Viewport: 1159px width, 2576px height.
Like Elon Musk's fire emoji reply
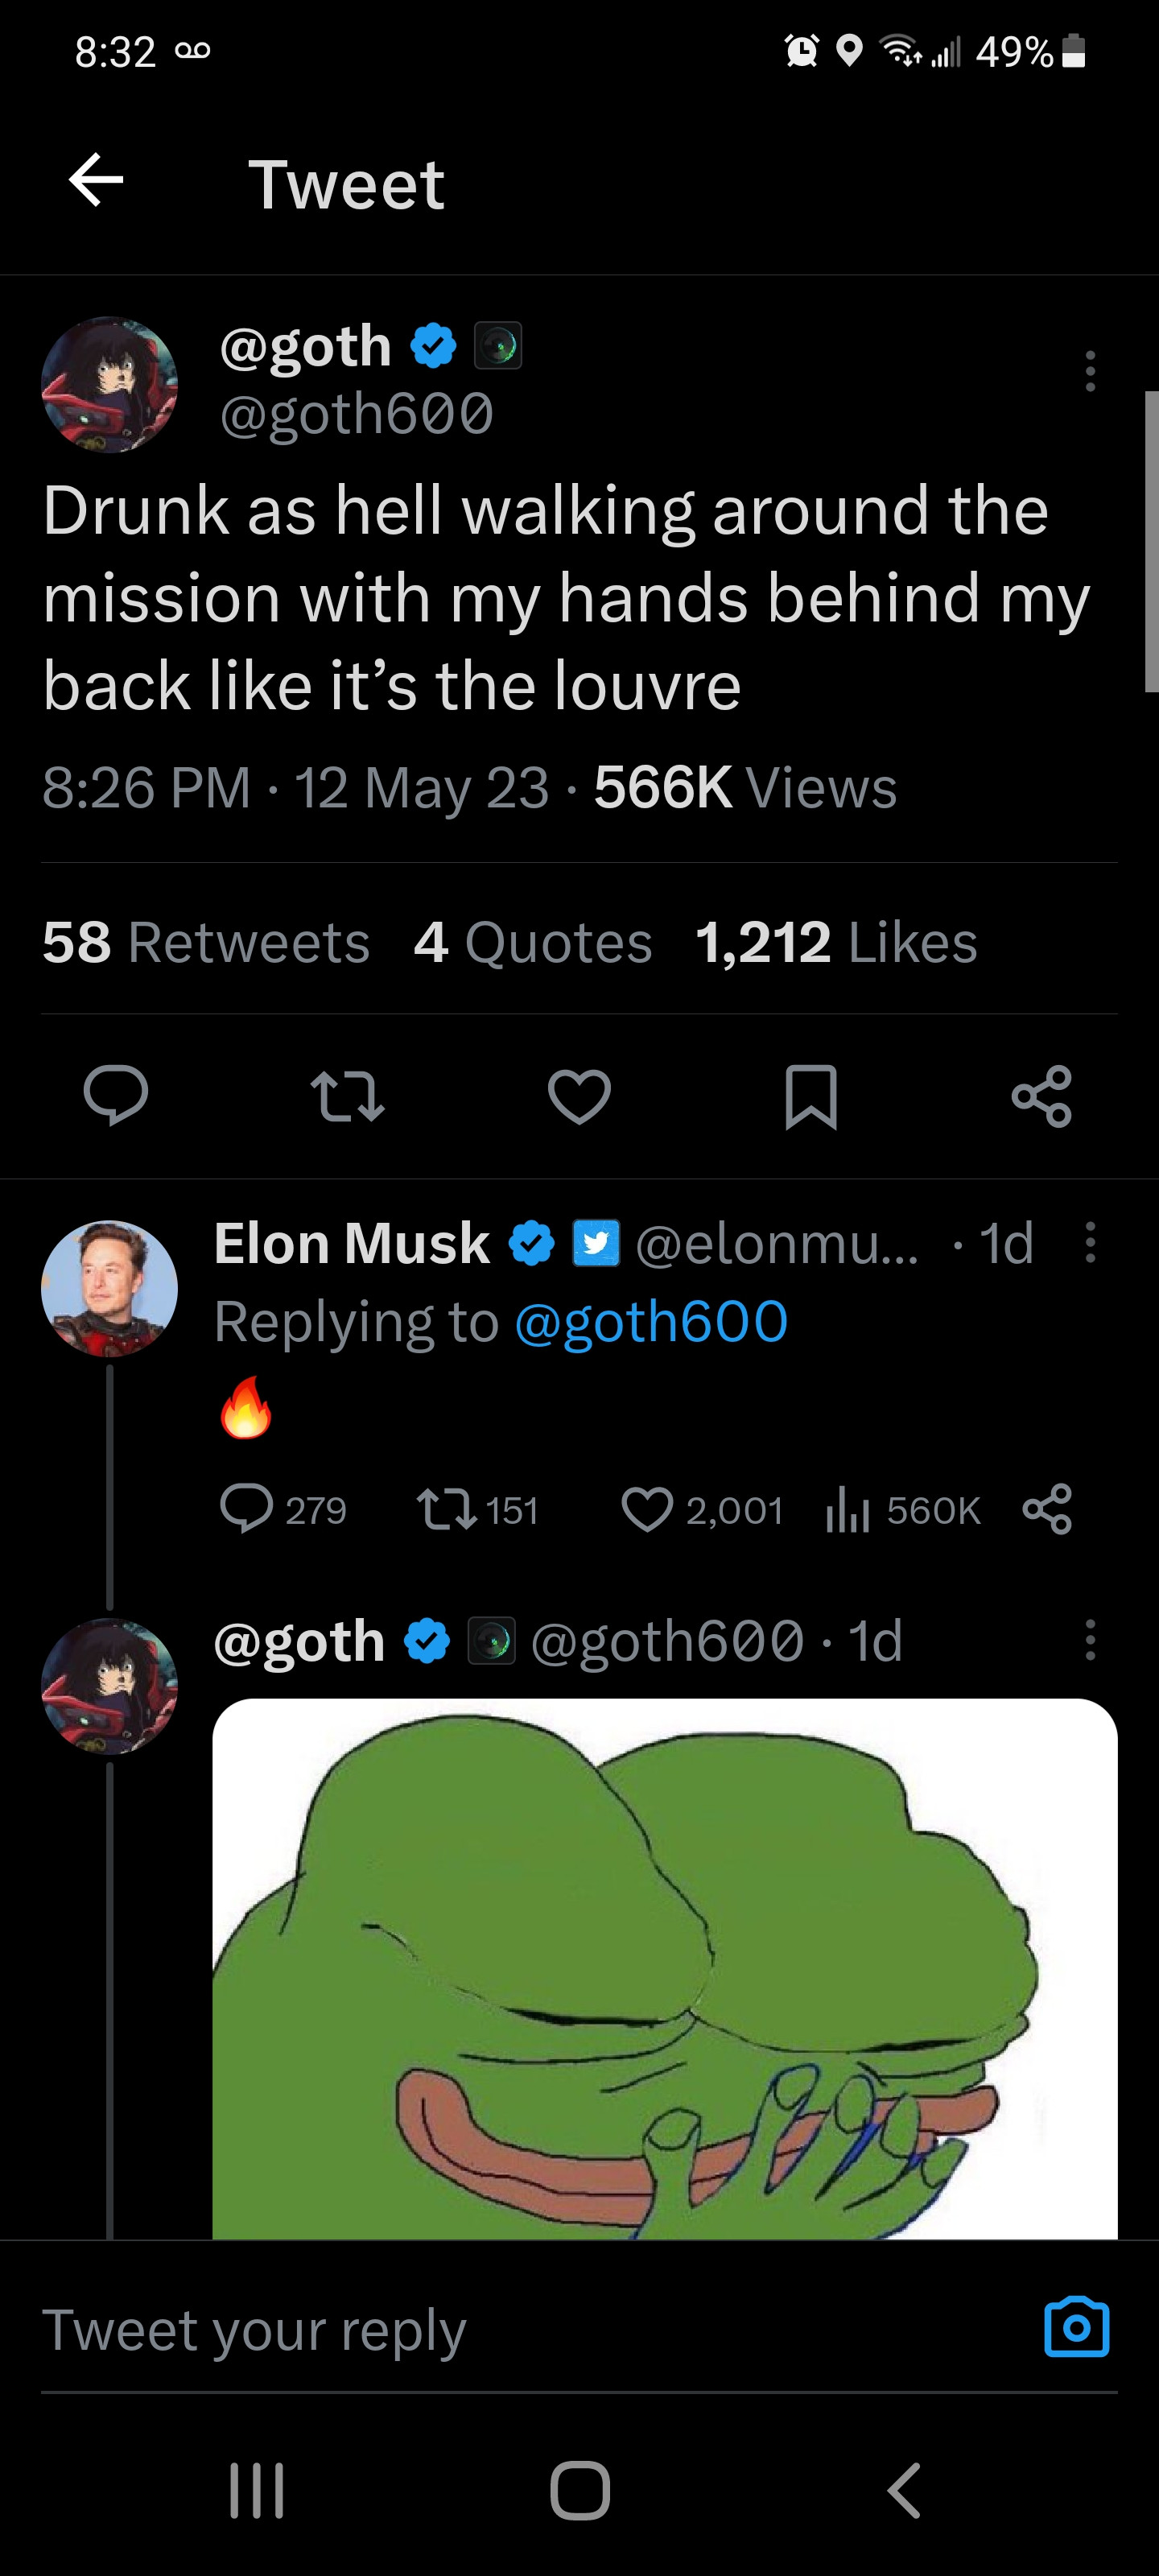[648, 1510]
